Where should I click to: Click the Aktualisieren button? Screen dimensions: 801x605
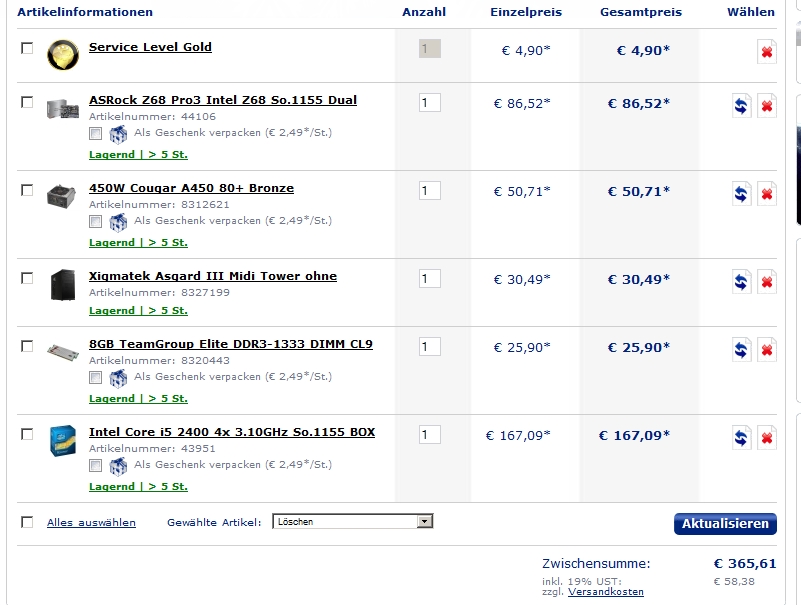point(725,524)
